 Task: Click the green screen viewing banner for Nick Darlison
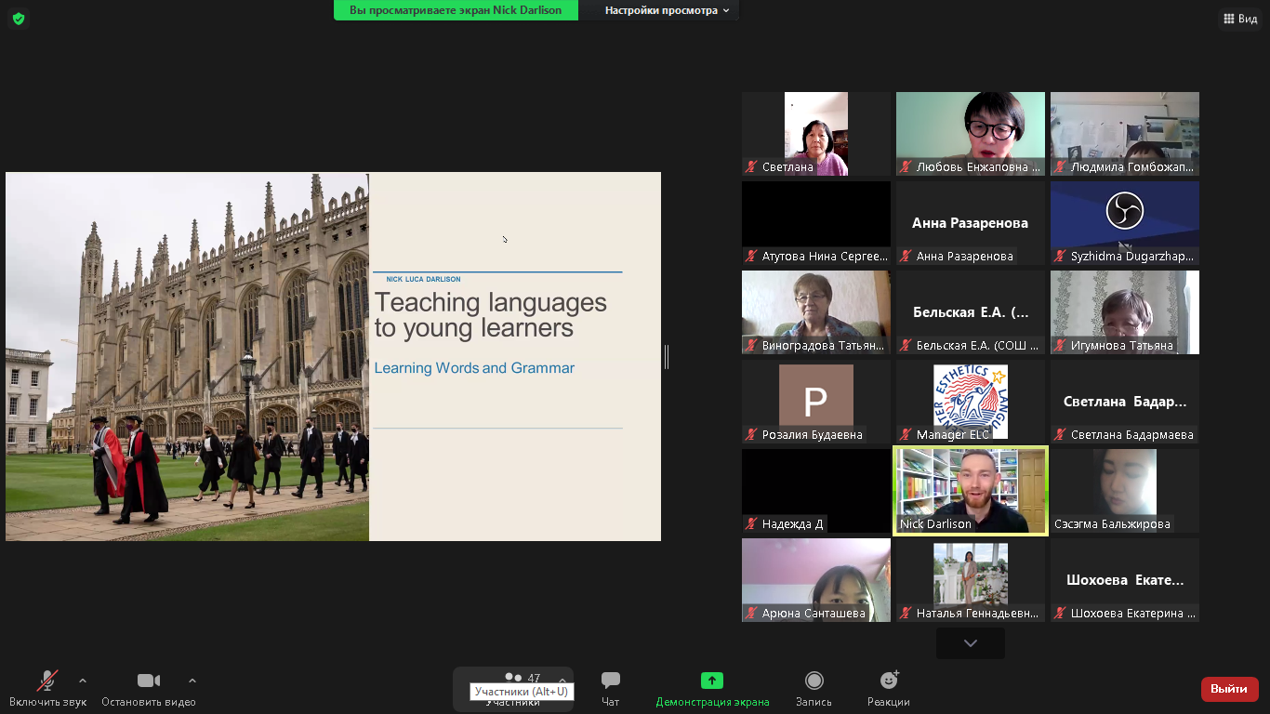click(x=455, y=10)
